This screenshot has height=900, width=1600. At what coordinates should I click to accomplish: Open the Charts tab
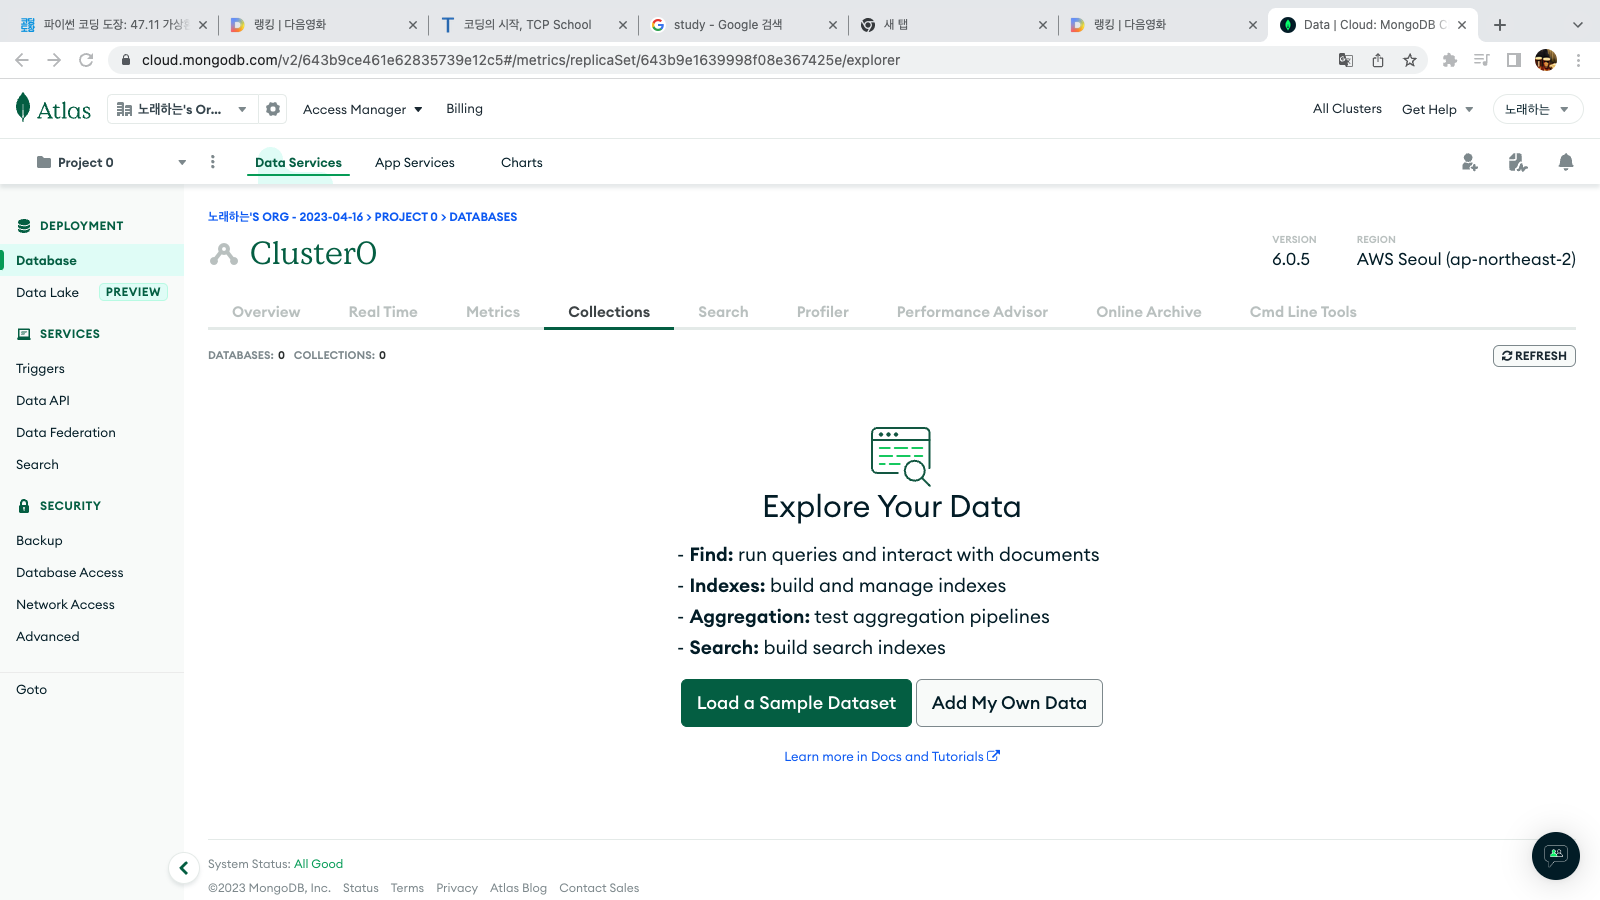pyautogui.click(x=522, y=162)
